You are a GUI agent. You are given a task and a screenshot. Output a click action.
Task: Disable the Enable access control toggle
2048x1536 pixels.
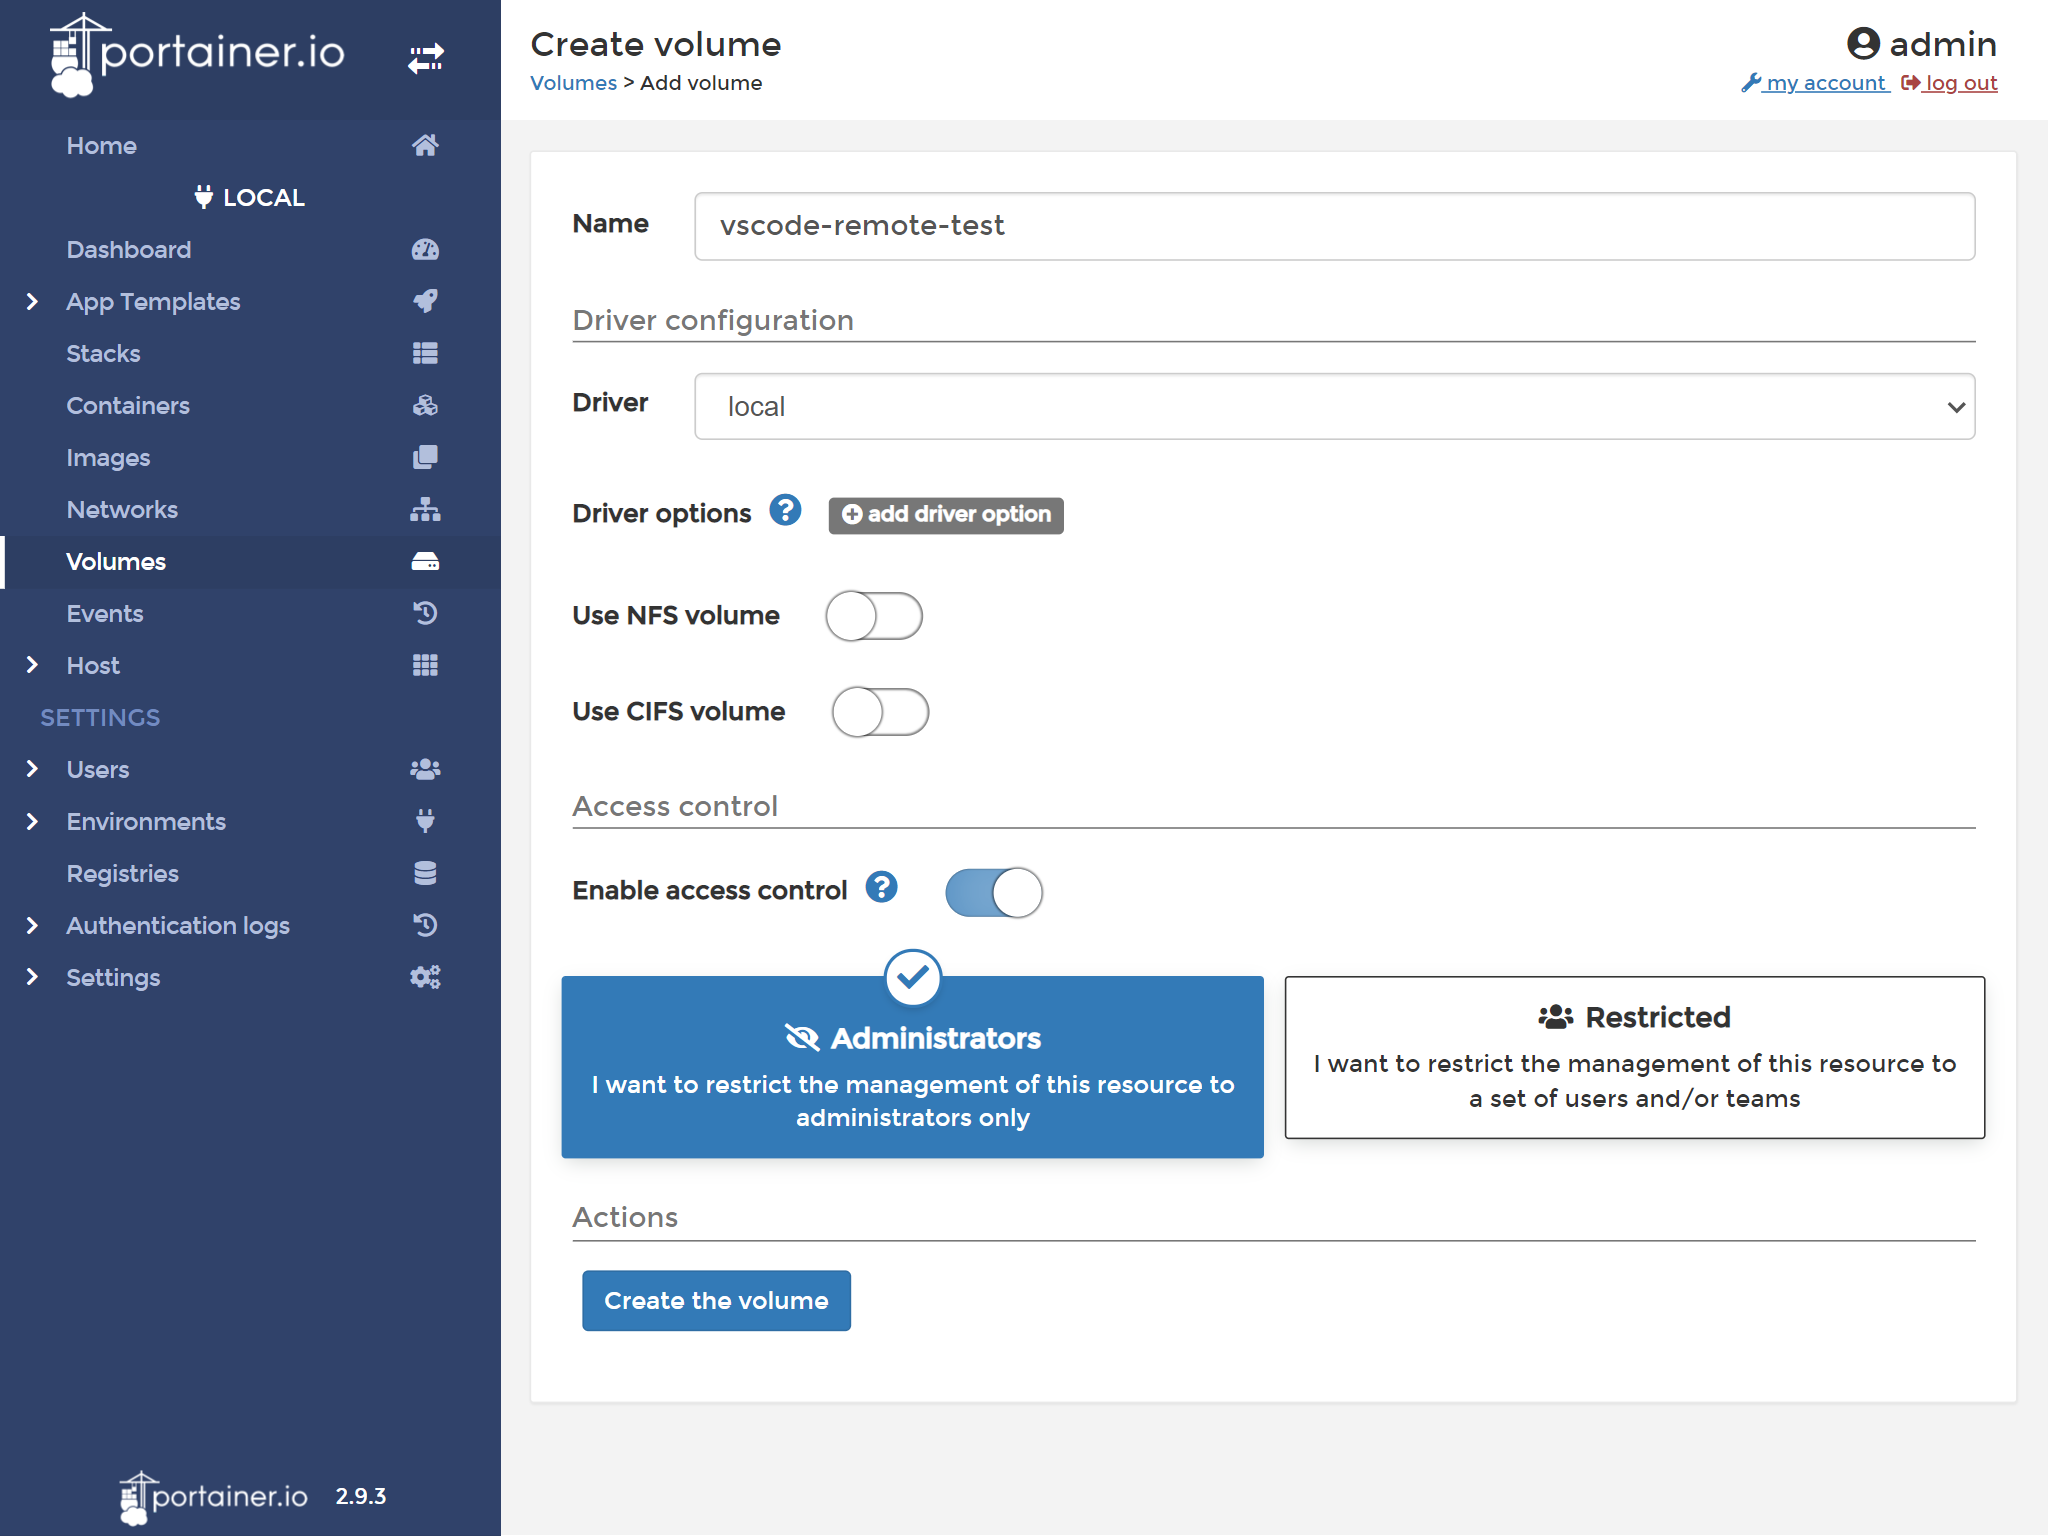pos(992,889)
